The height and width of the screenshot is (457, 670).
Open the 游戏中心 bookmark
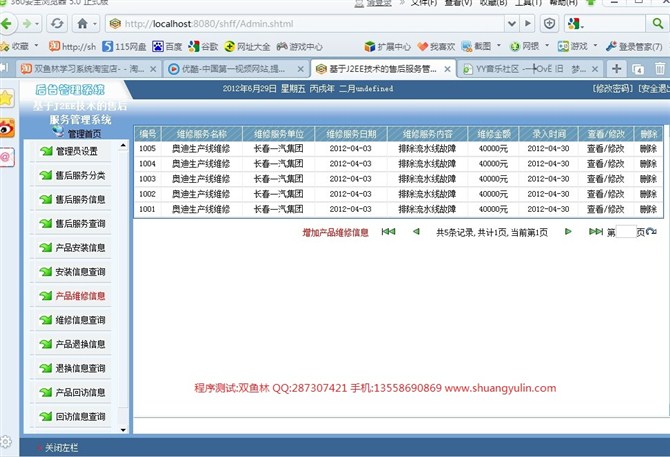[300, 47]
